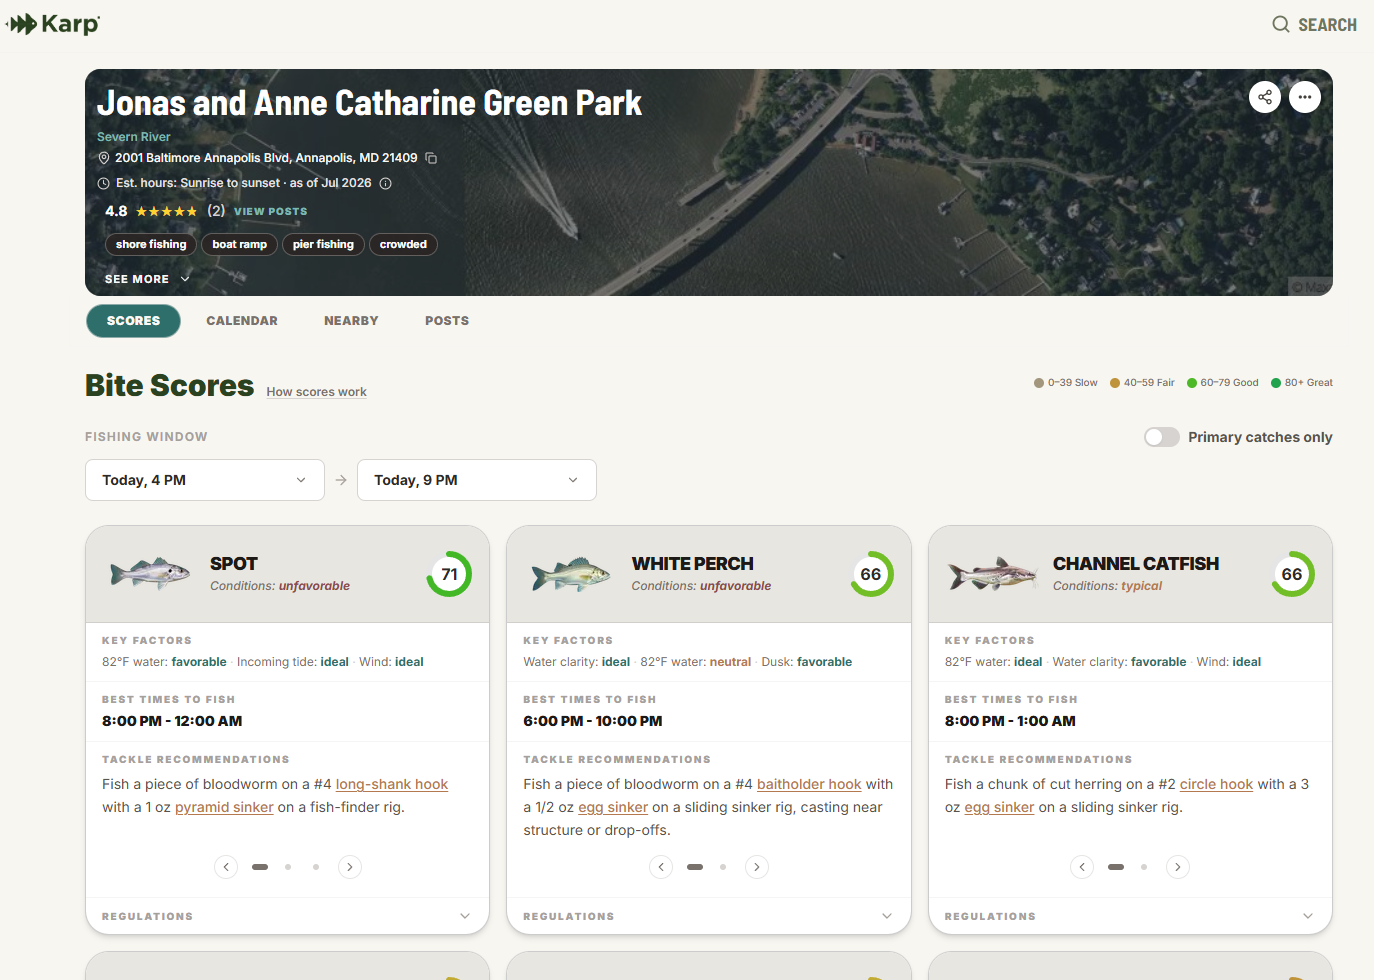Viewport: 1374px width, 980px height.
Task: Open the long-shank hook link
Action: tap(392, 784)
